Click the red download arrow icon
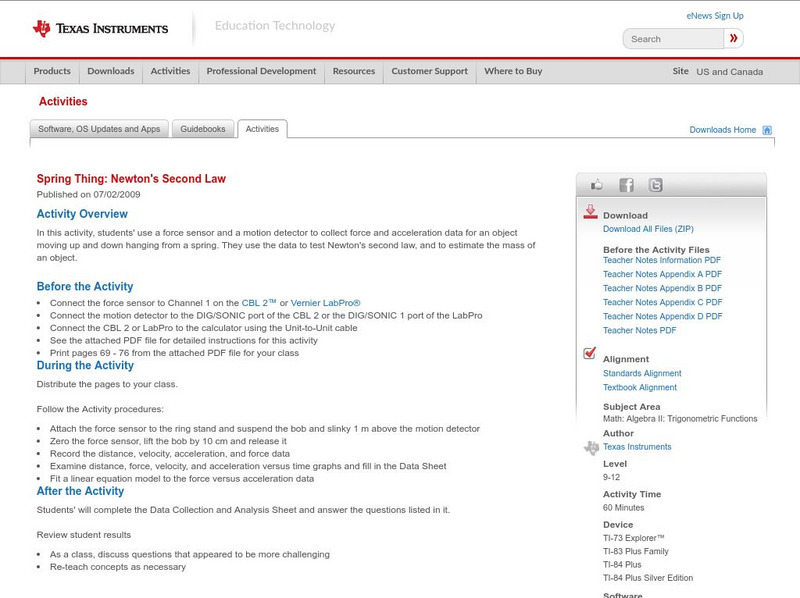The image size is (800, 598). (592, 213)
